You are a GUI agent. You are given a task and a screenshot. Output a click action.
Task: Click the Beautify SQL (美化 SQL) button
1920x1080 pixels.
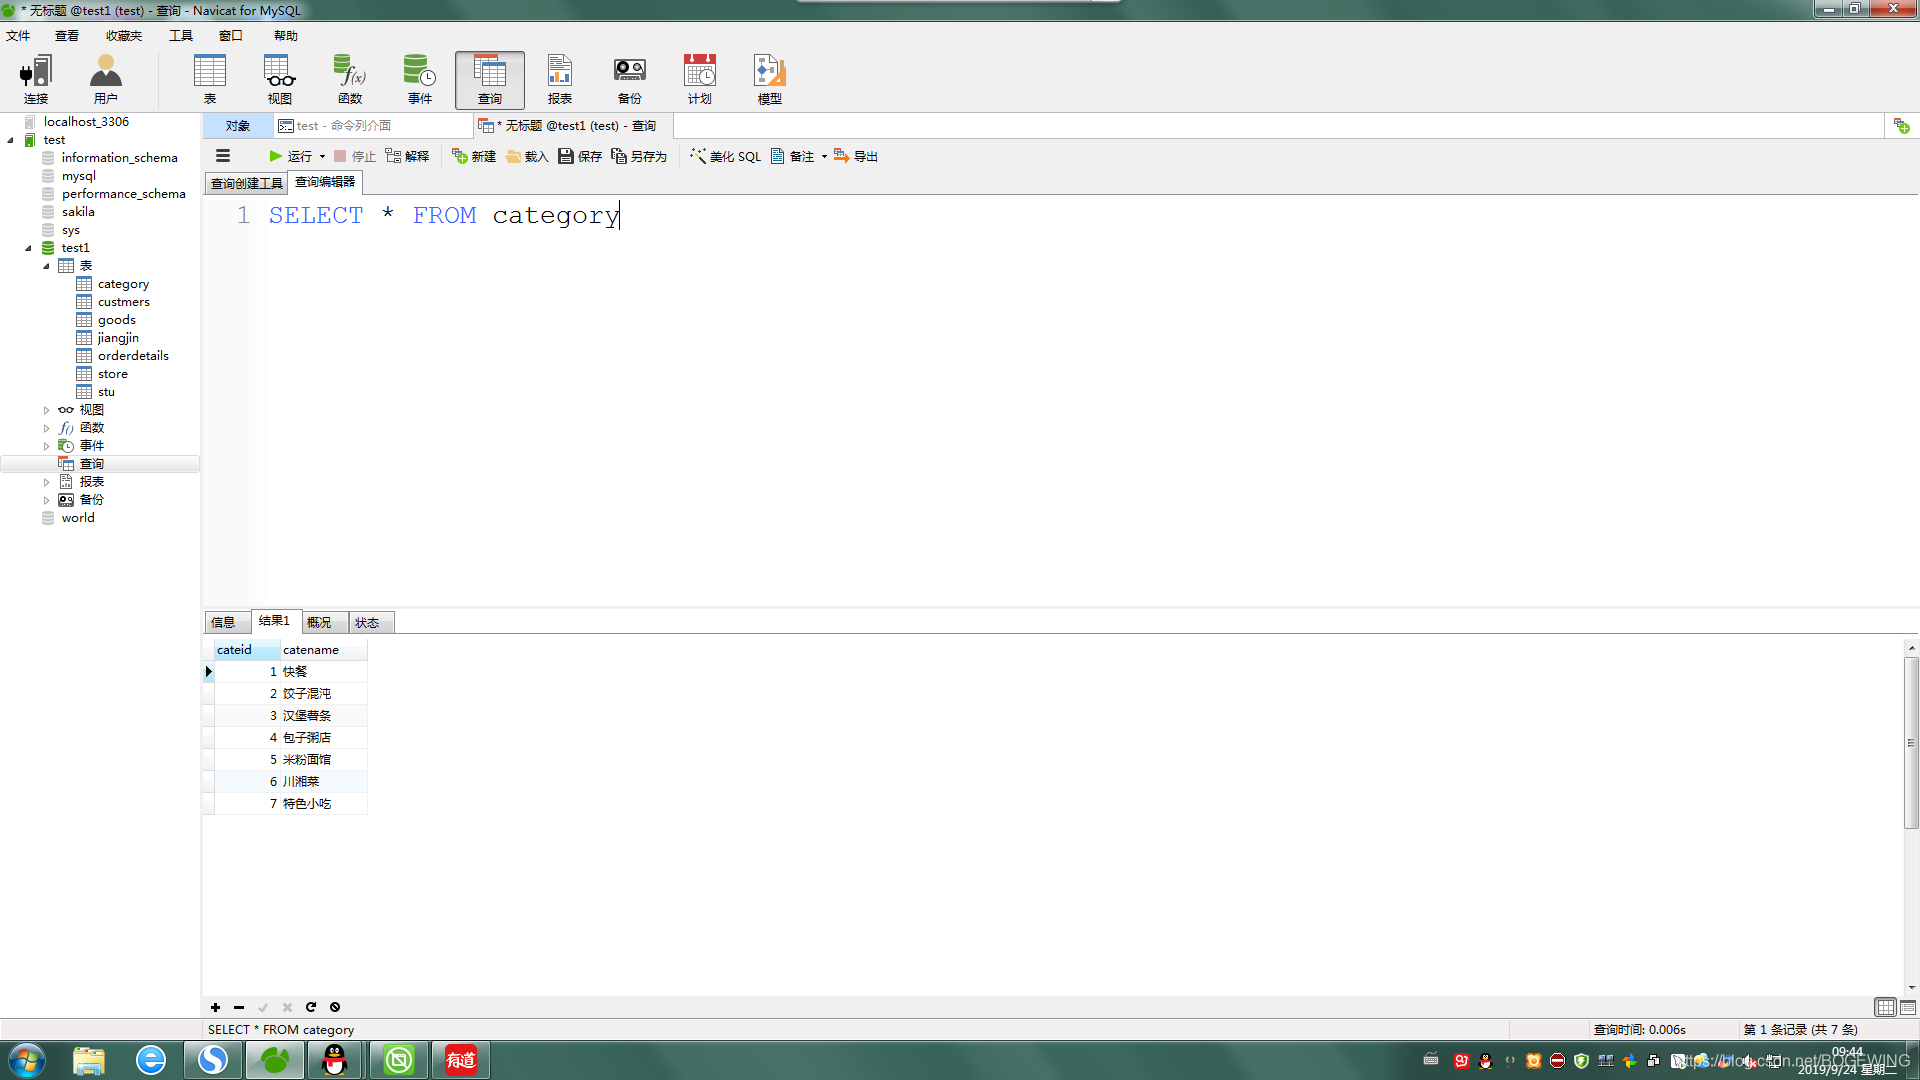(x=725, y=157)
